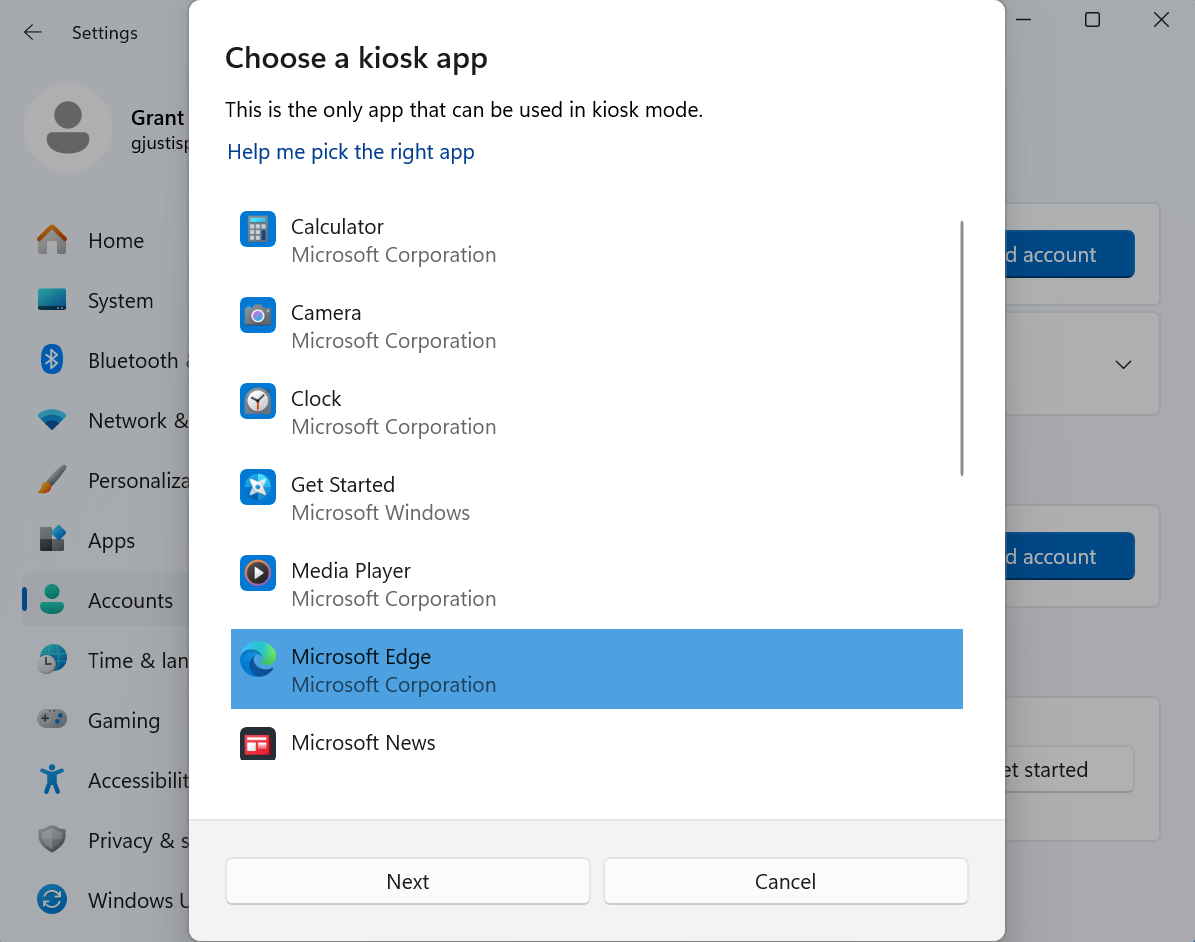
Task: Click the 'Grant' user name text
Action: coord(158,117)
